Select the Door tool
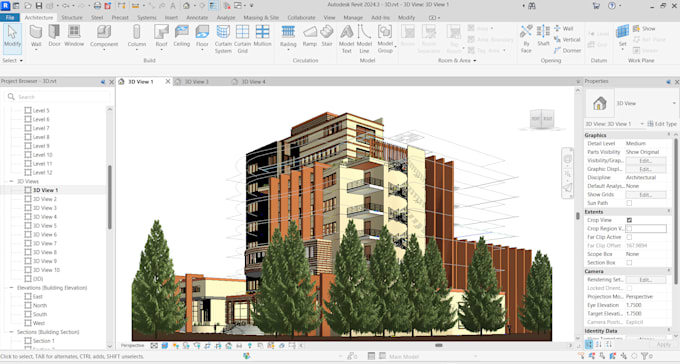This screenshot has width=680, height=364. coord(54,36)
